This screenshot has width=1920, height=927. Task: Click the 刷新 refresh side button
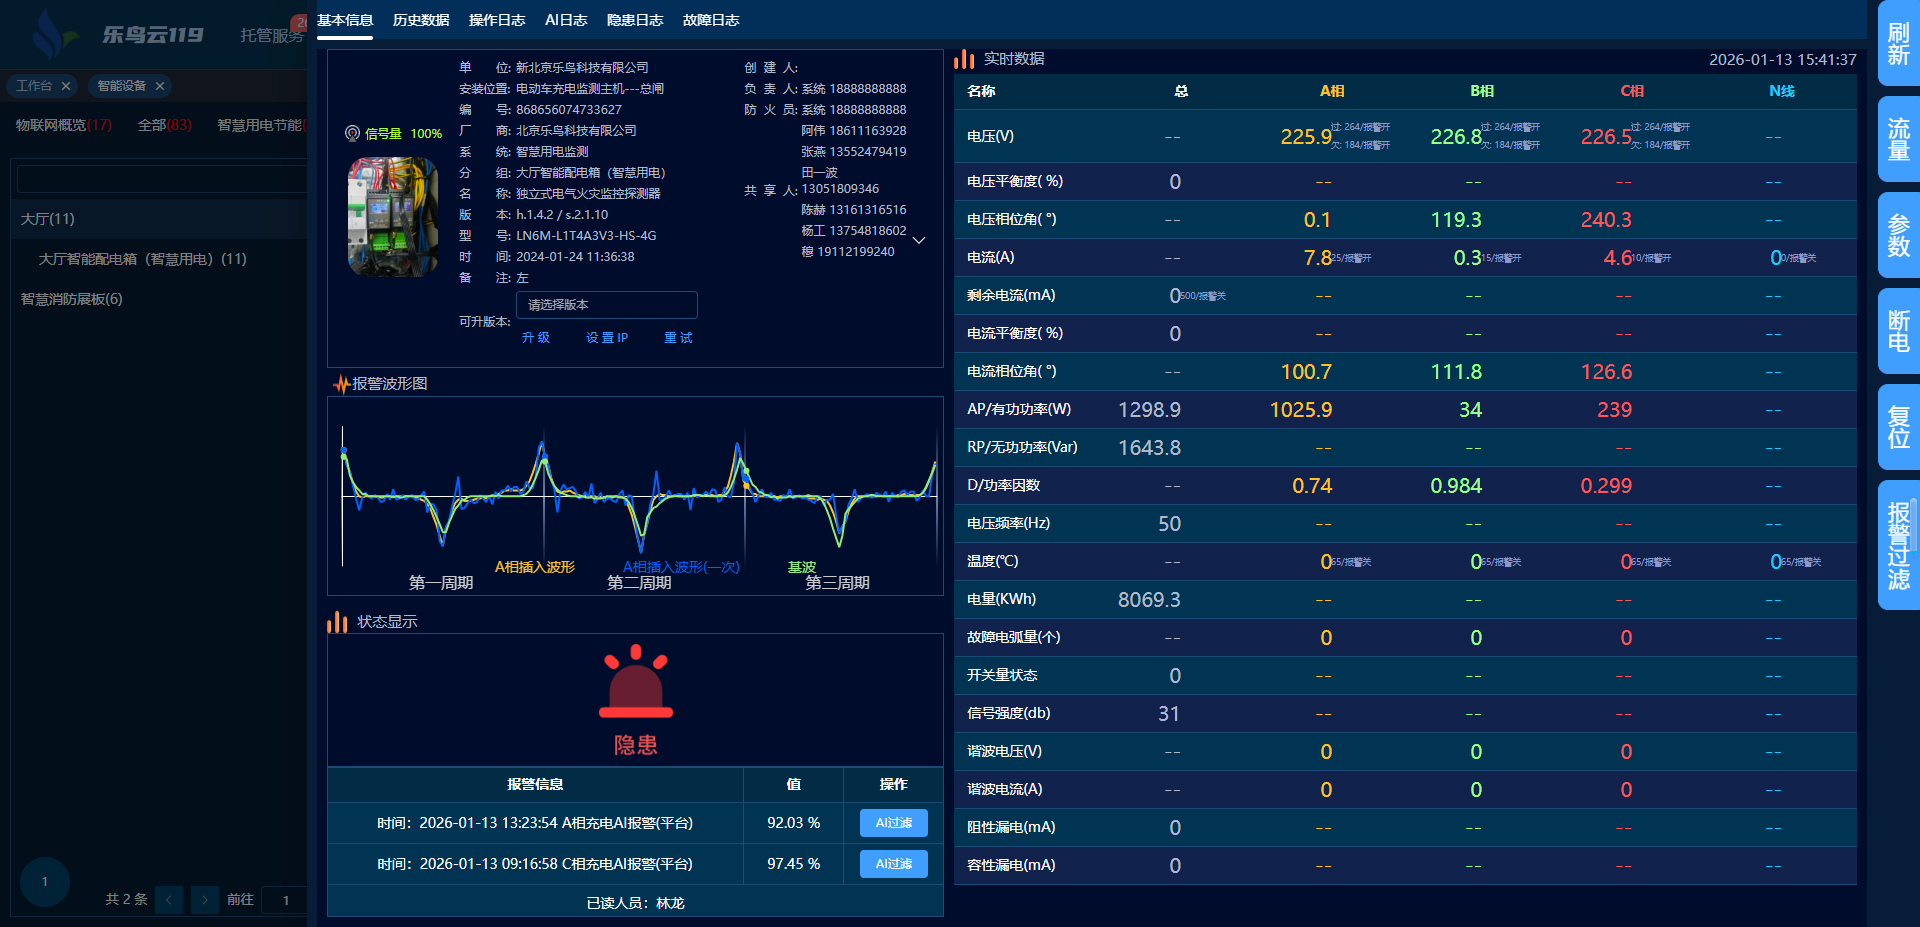coord(1897,43)
